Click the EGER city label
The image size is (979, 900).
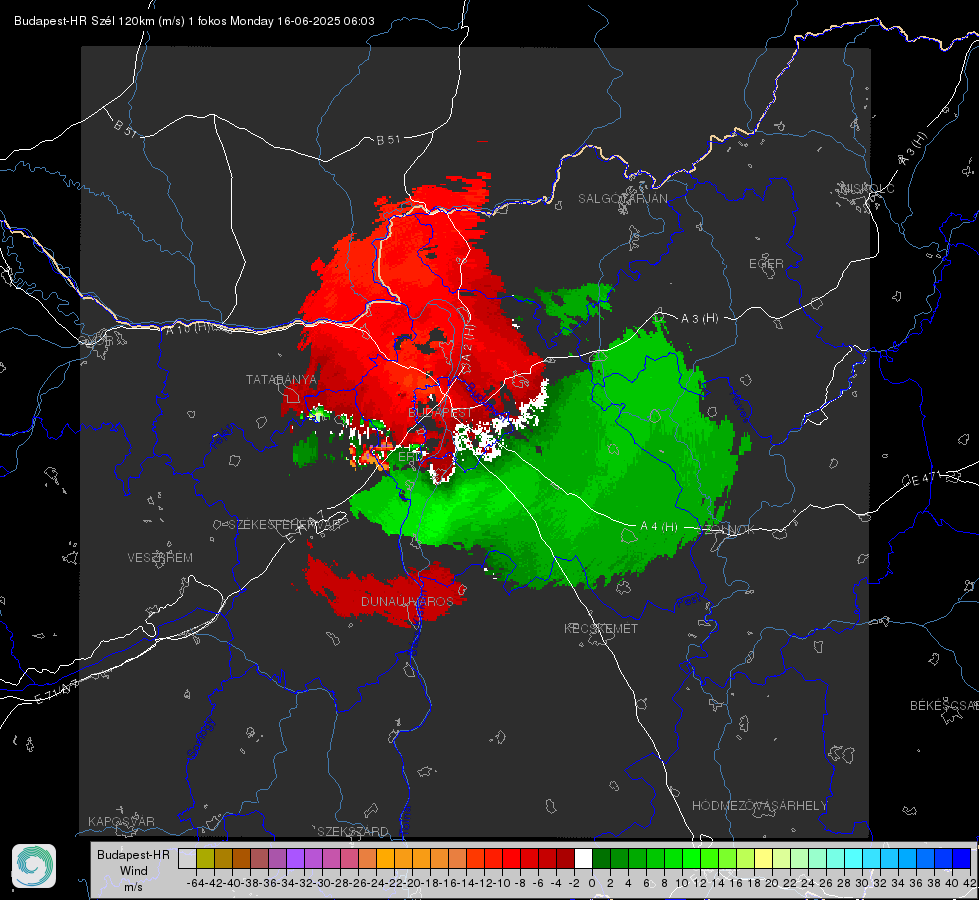[x=766, y=264]
